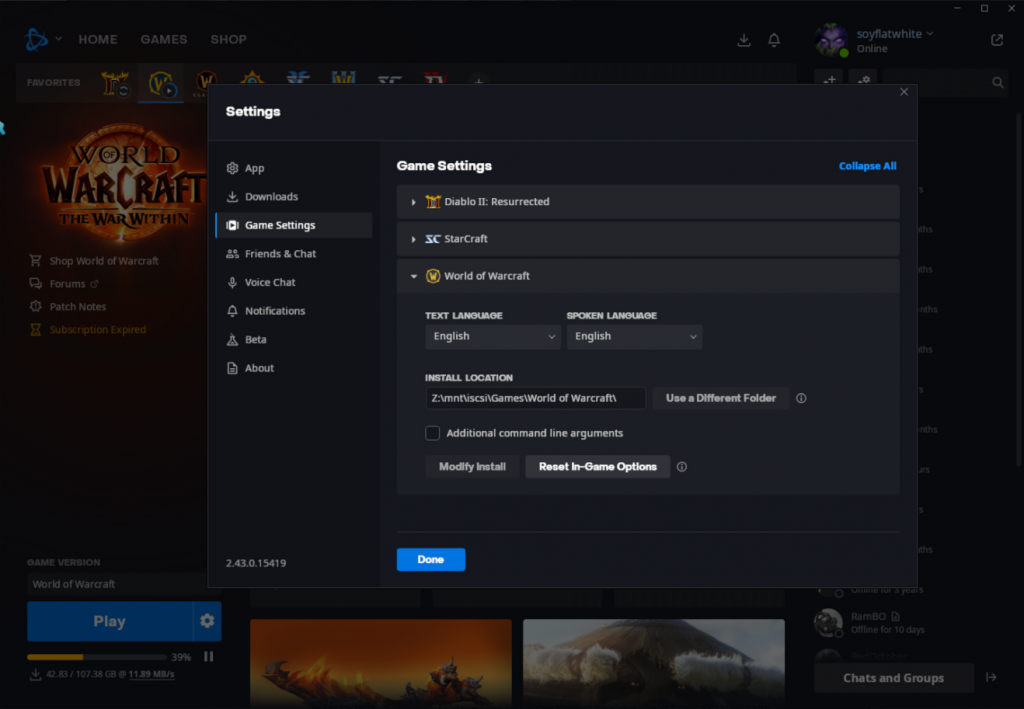1024x709 pixels.
Task: Click the Collapse All link
Action: click(867, 166)
